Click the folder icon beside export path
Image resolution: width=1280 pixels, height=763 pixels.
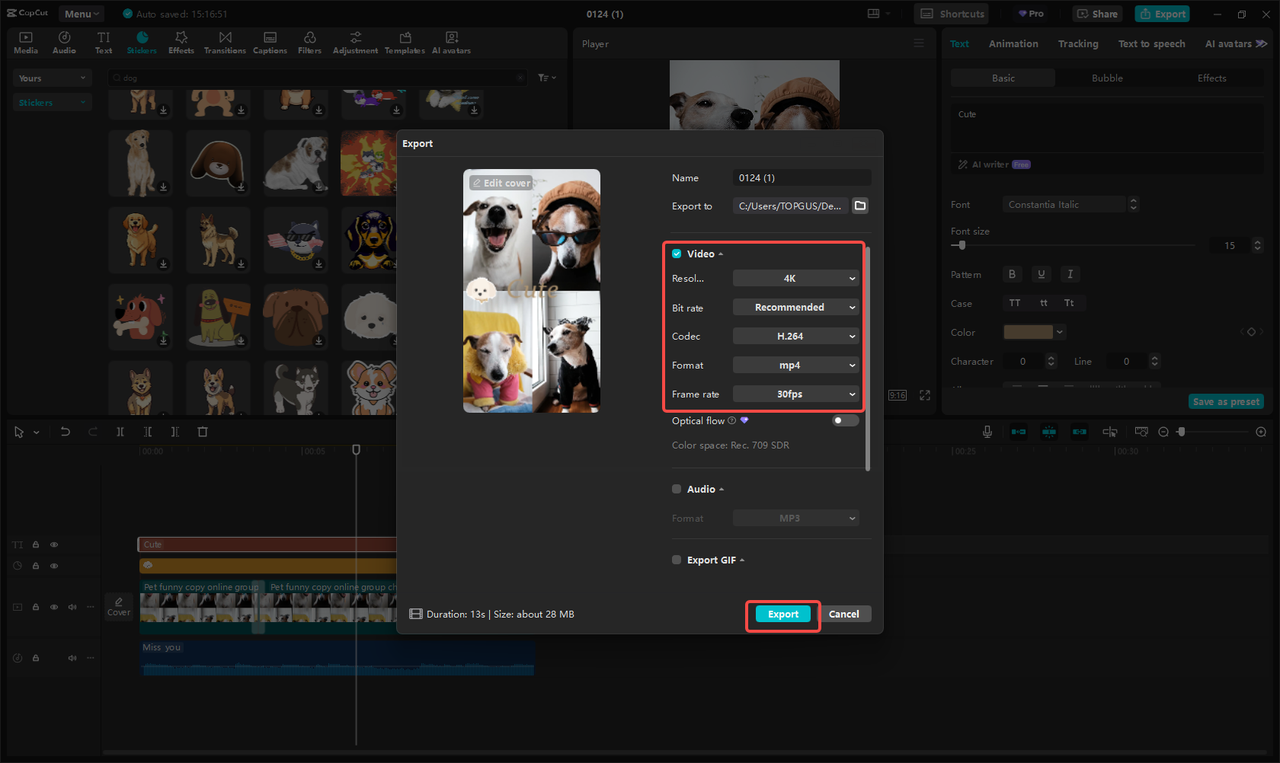point(860,206)
